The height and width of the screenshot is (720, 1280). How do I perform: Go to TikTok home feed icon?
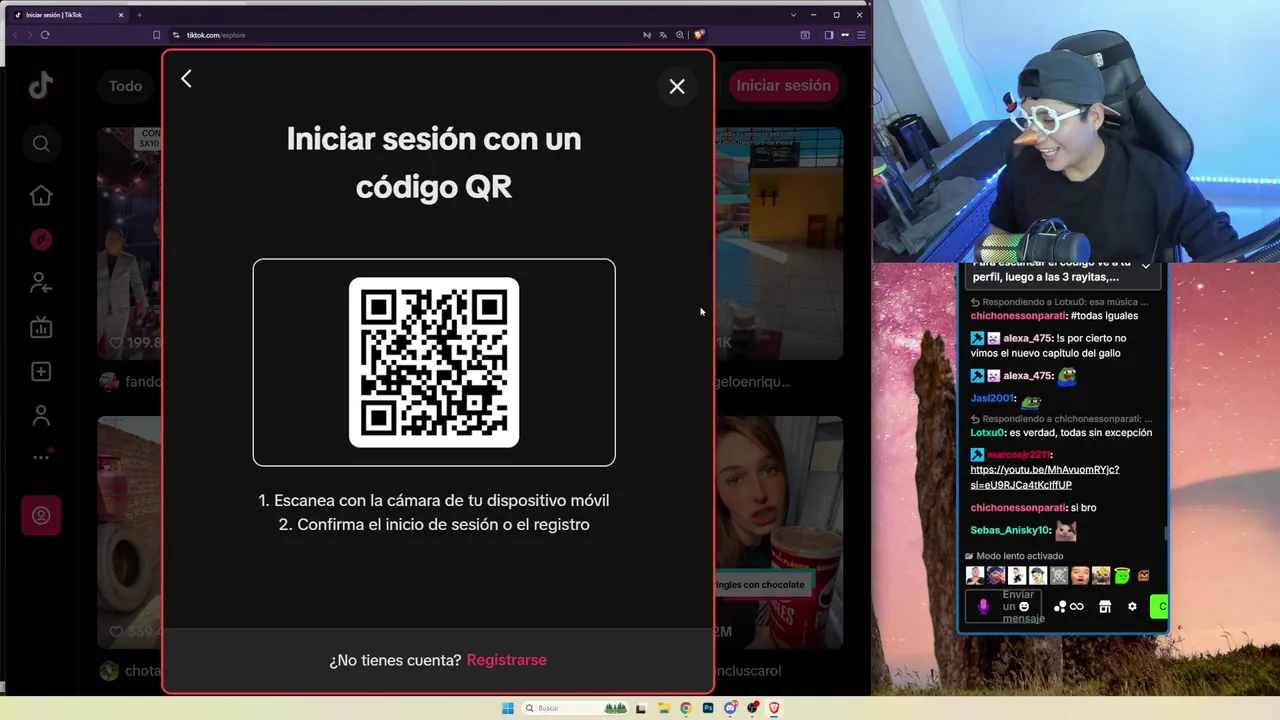click(41, 195)
